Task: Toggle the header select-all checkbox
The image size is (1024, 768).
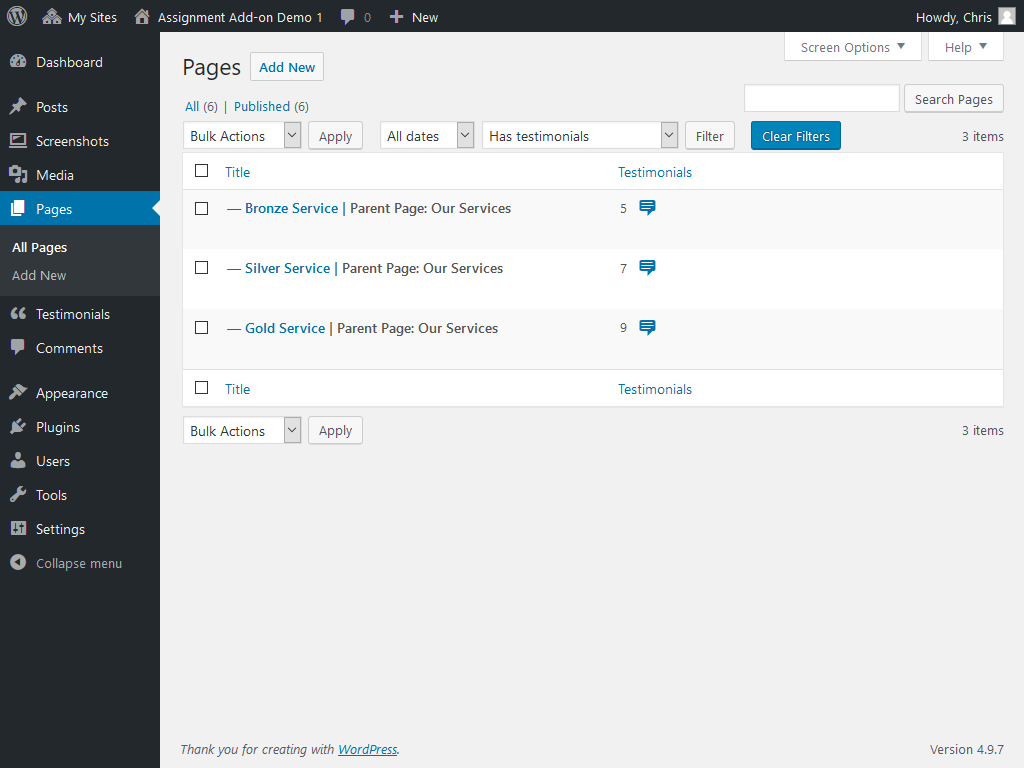Action: pyautogui.click(x=202, y=171)
